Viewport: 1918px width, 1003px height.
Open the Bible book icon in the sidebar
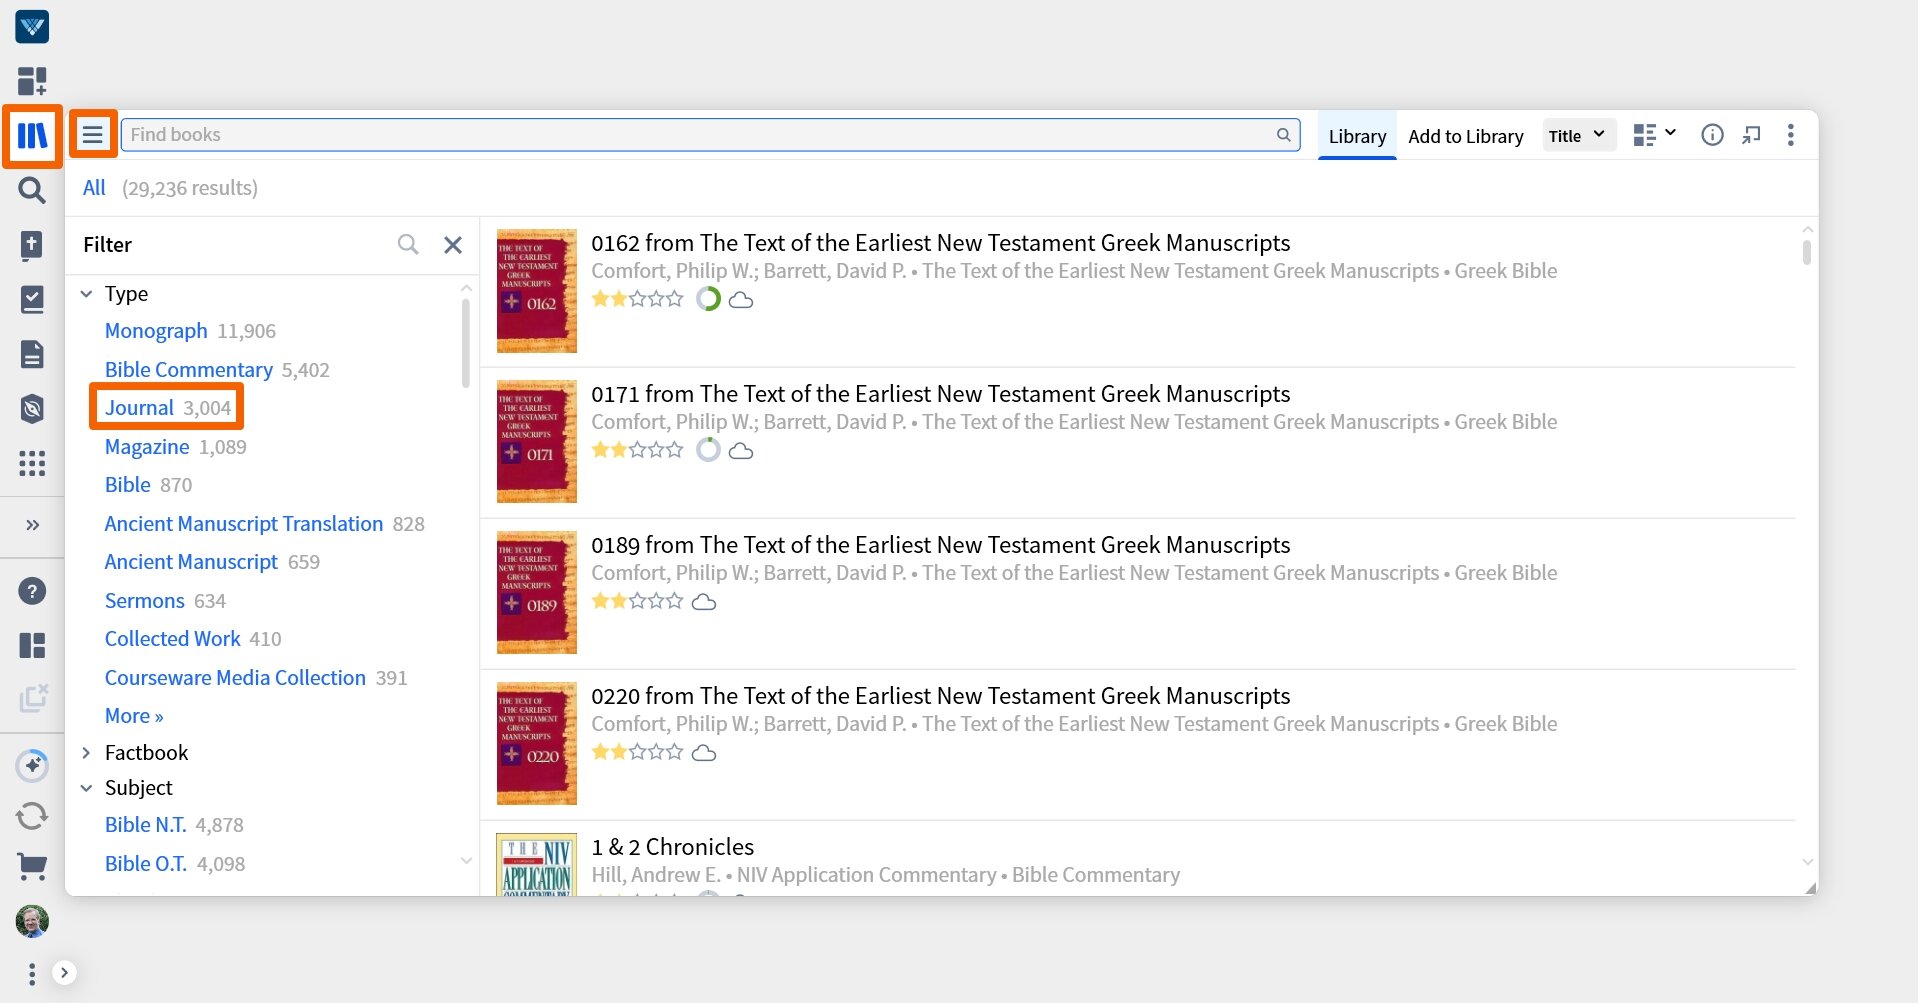point(32,245)
